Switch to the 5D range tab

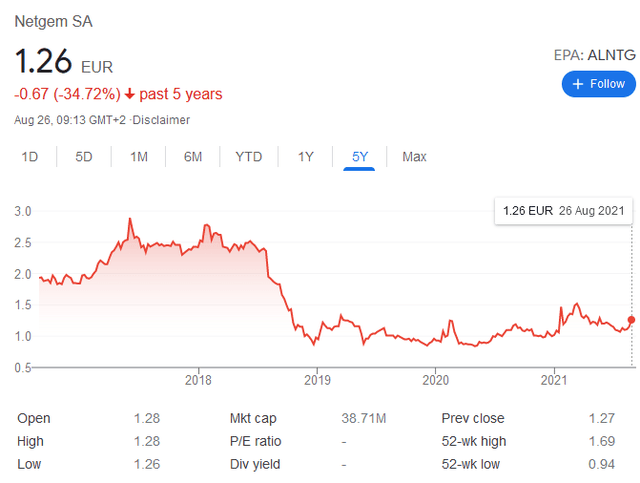[x=84, y=157]
